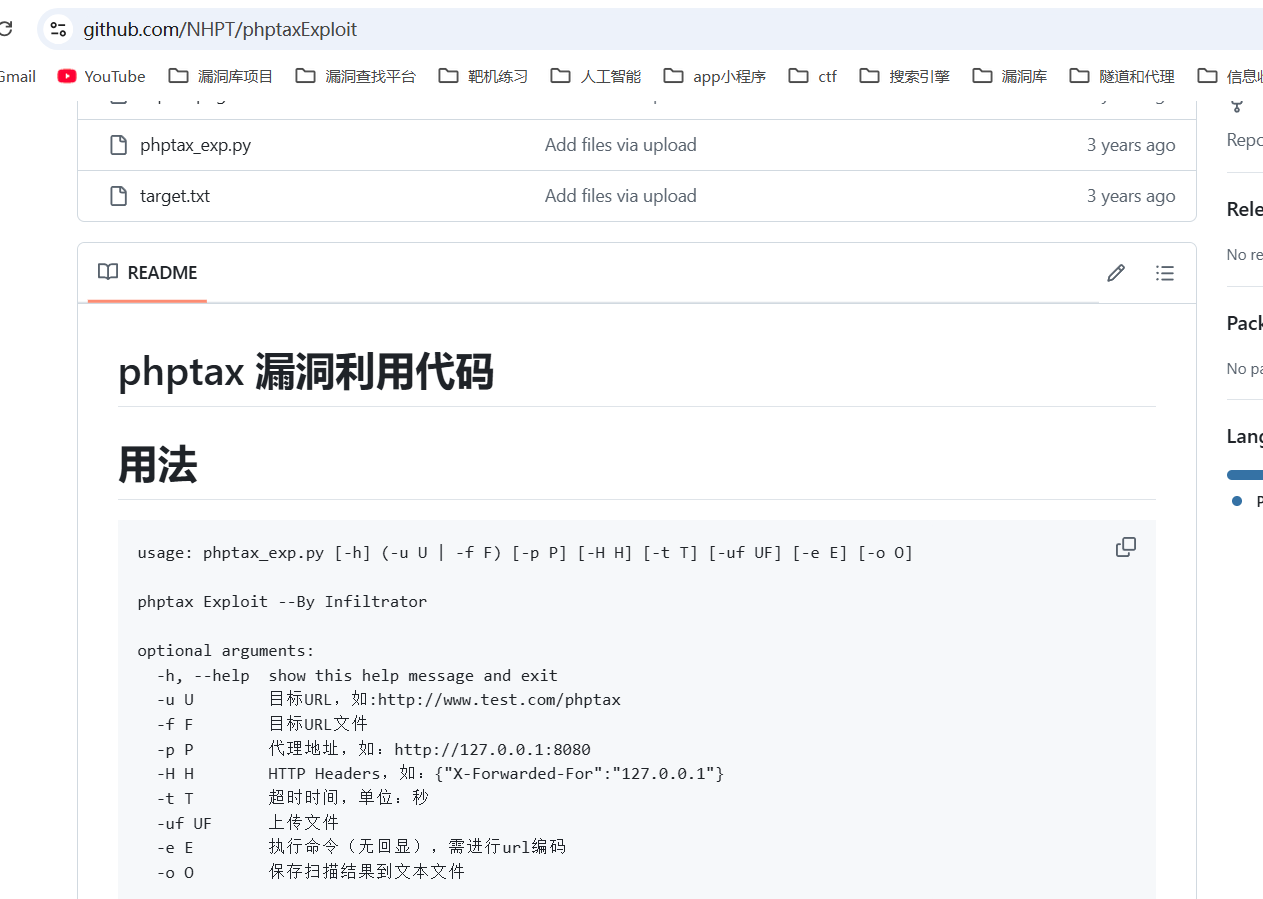Click the README book icon
Viewport: 1263px width, 899px height.
tap(108, 272)
